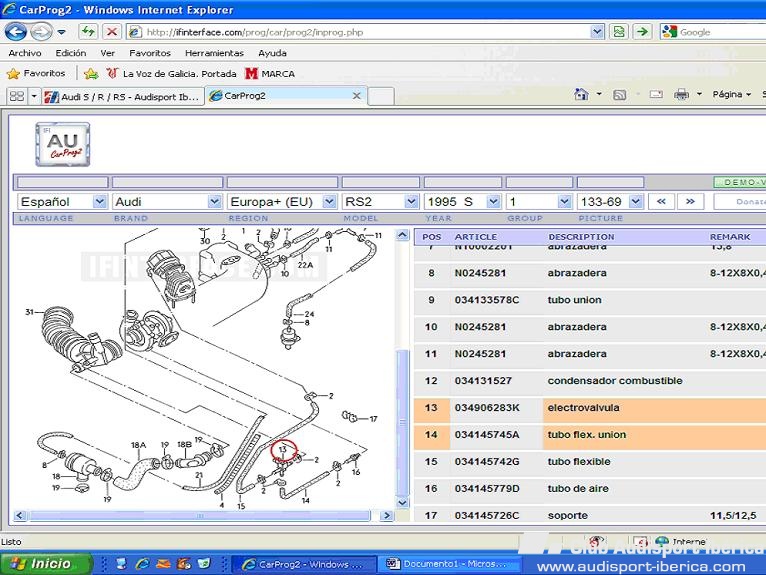766x575 pixels.
Task: Click the AU CarProg2 logo
Action: tap(63, 144)
